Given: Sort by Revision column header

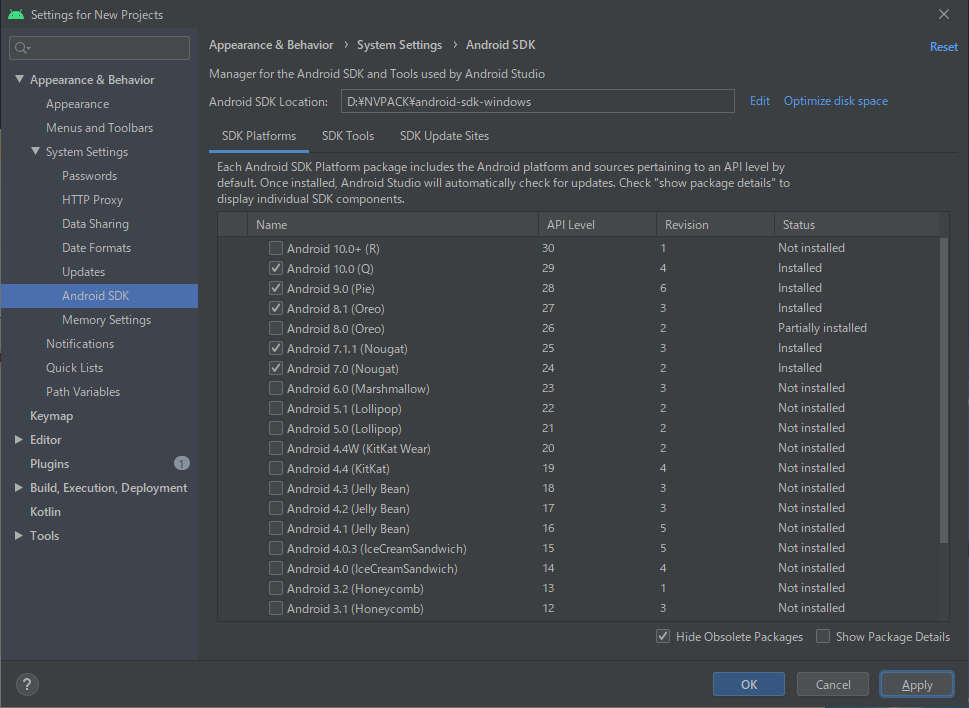Looking at the screenshot, I should point(716,225).
